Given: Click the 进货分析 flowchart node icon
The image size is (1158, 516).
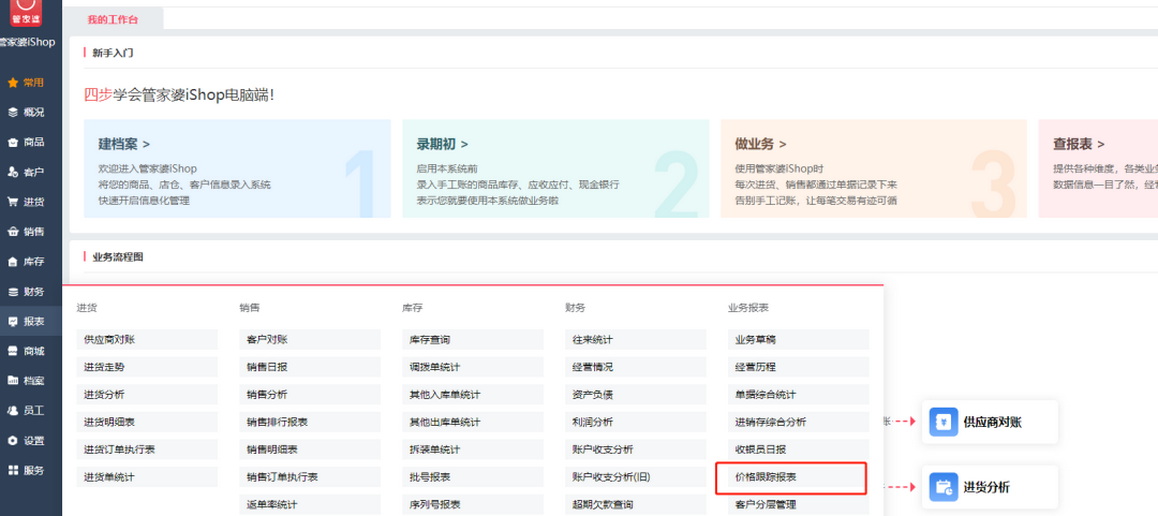Looking at the screenshot, I should [943, 487].
